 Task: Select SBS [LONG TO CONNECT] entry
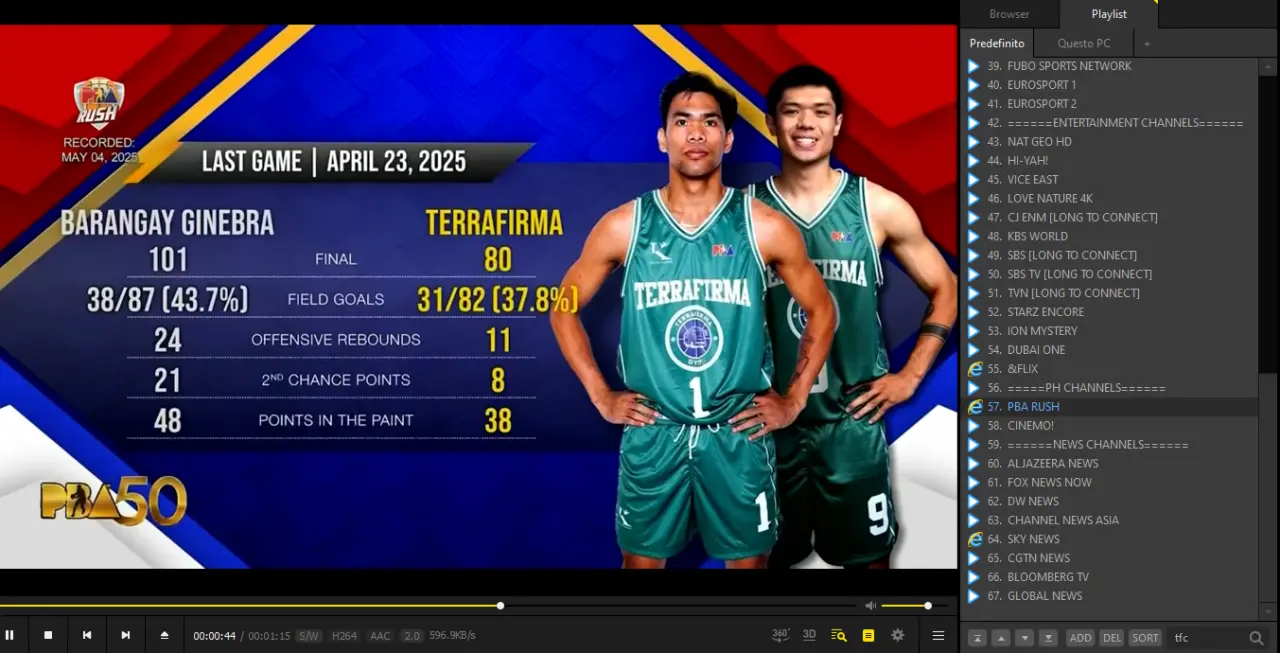point(1110,255)
